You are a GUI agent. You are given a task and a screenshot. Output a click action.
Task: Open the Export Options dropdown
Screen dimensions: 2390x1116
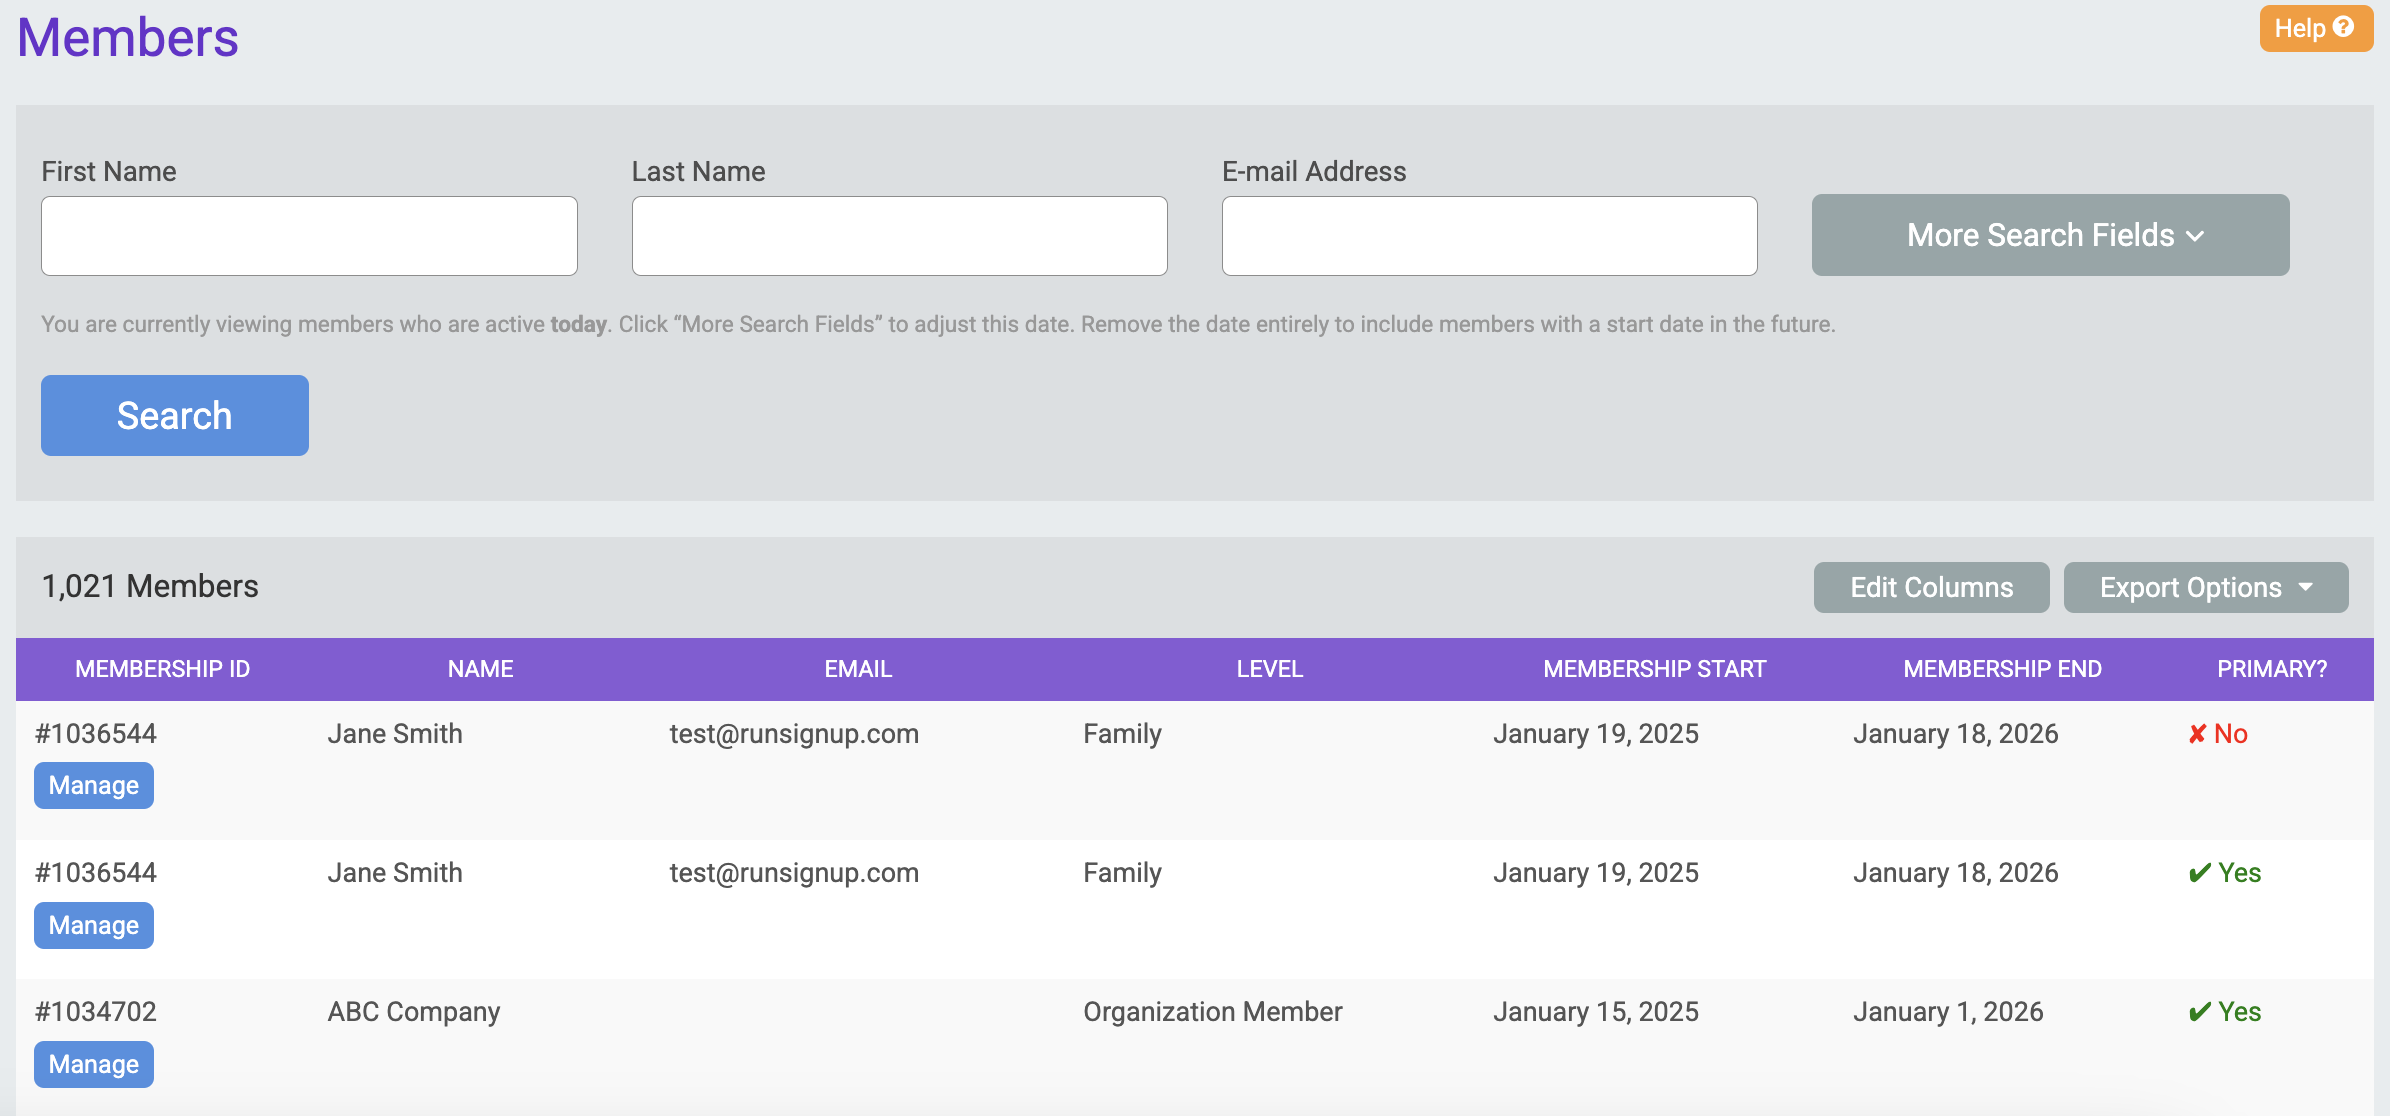2205,587
